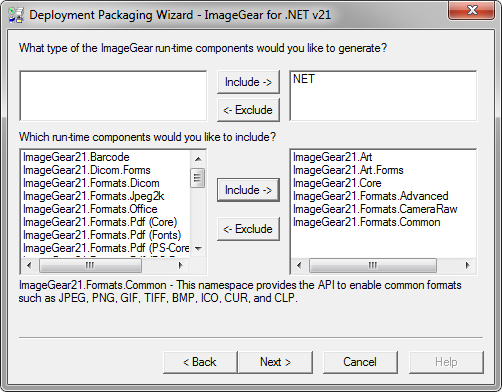Click the disabled Help button
Screen dimensions: 502x392
446,362
